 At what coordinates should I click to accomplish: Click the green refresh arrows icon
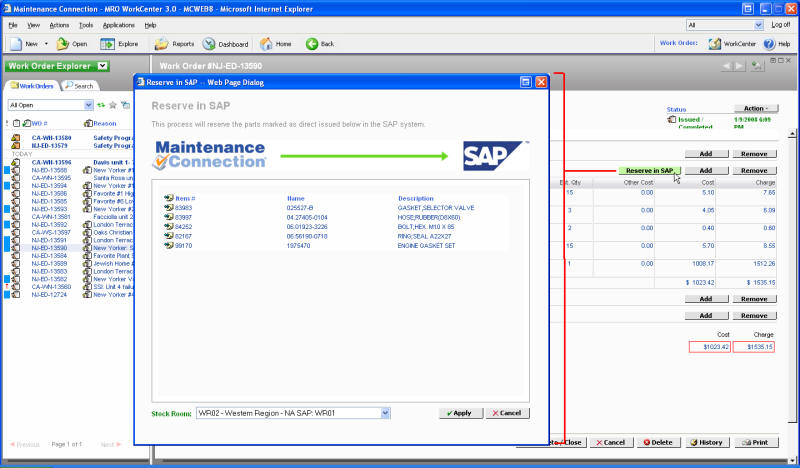101,105
